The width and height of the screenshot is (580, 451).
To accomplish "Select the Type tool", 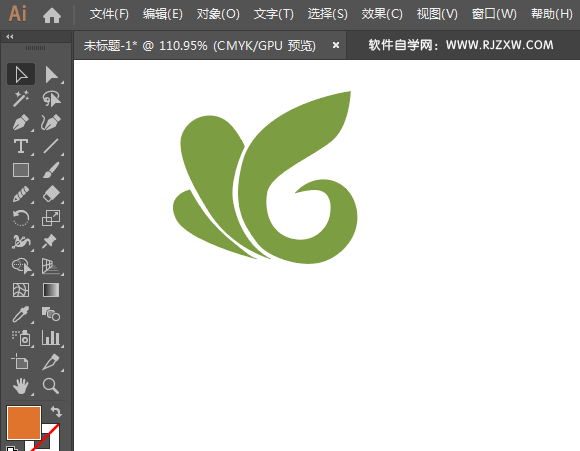I will (21, 147).
